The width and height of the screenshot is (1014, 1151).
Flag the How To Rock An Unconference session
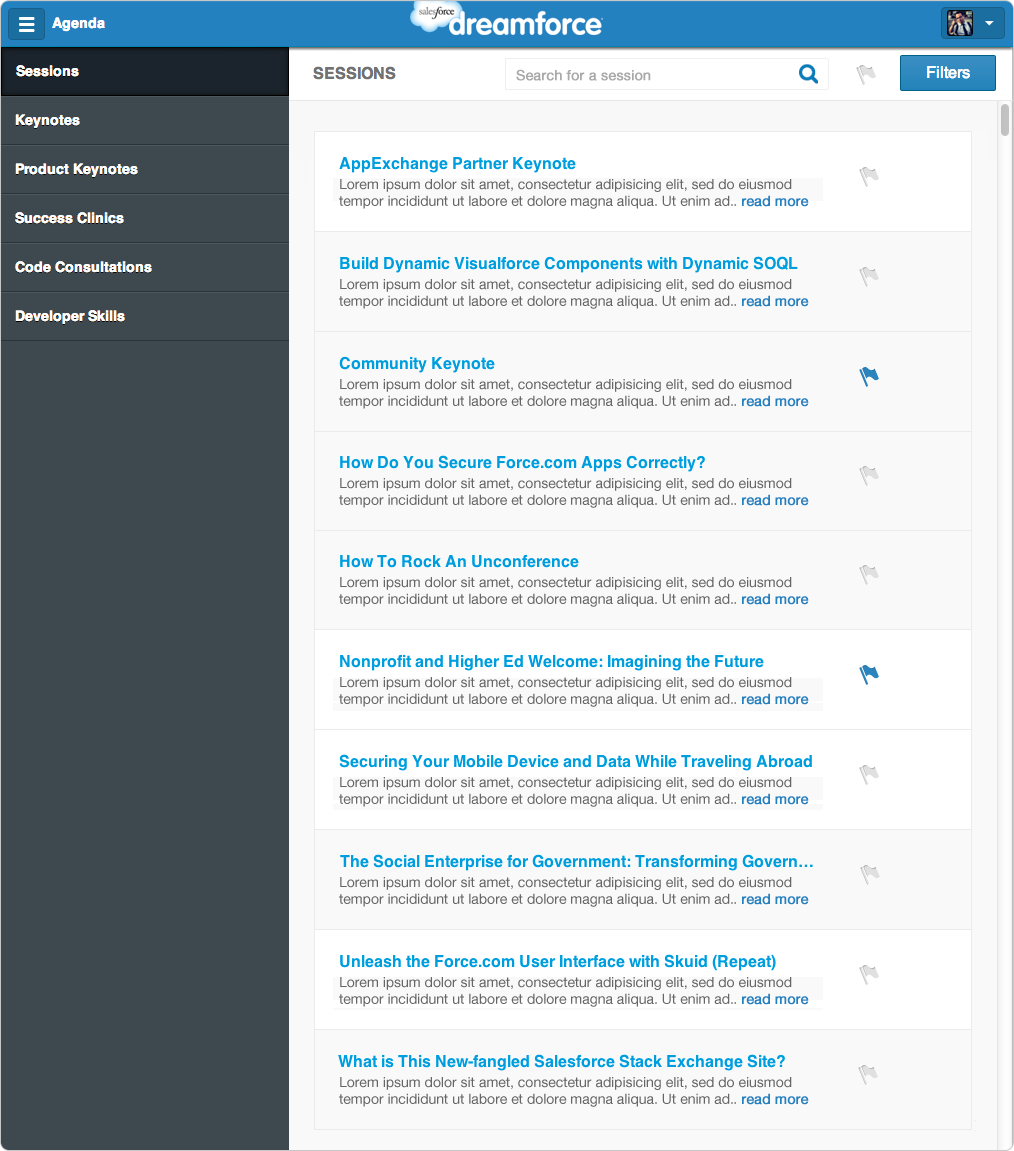pyautogui.click(x=869, y=574)
